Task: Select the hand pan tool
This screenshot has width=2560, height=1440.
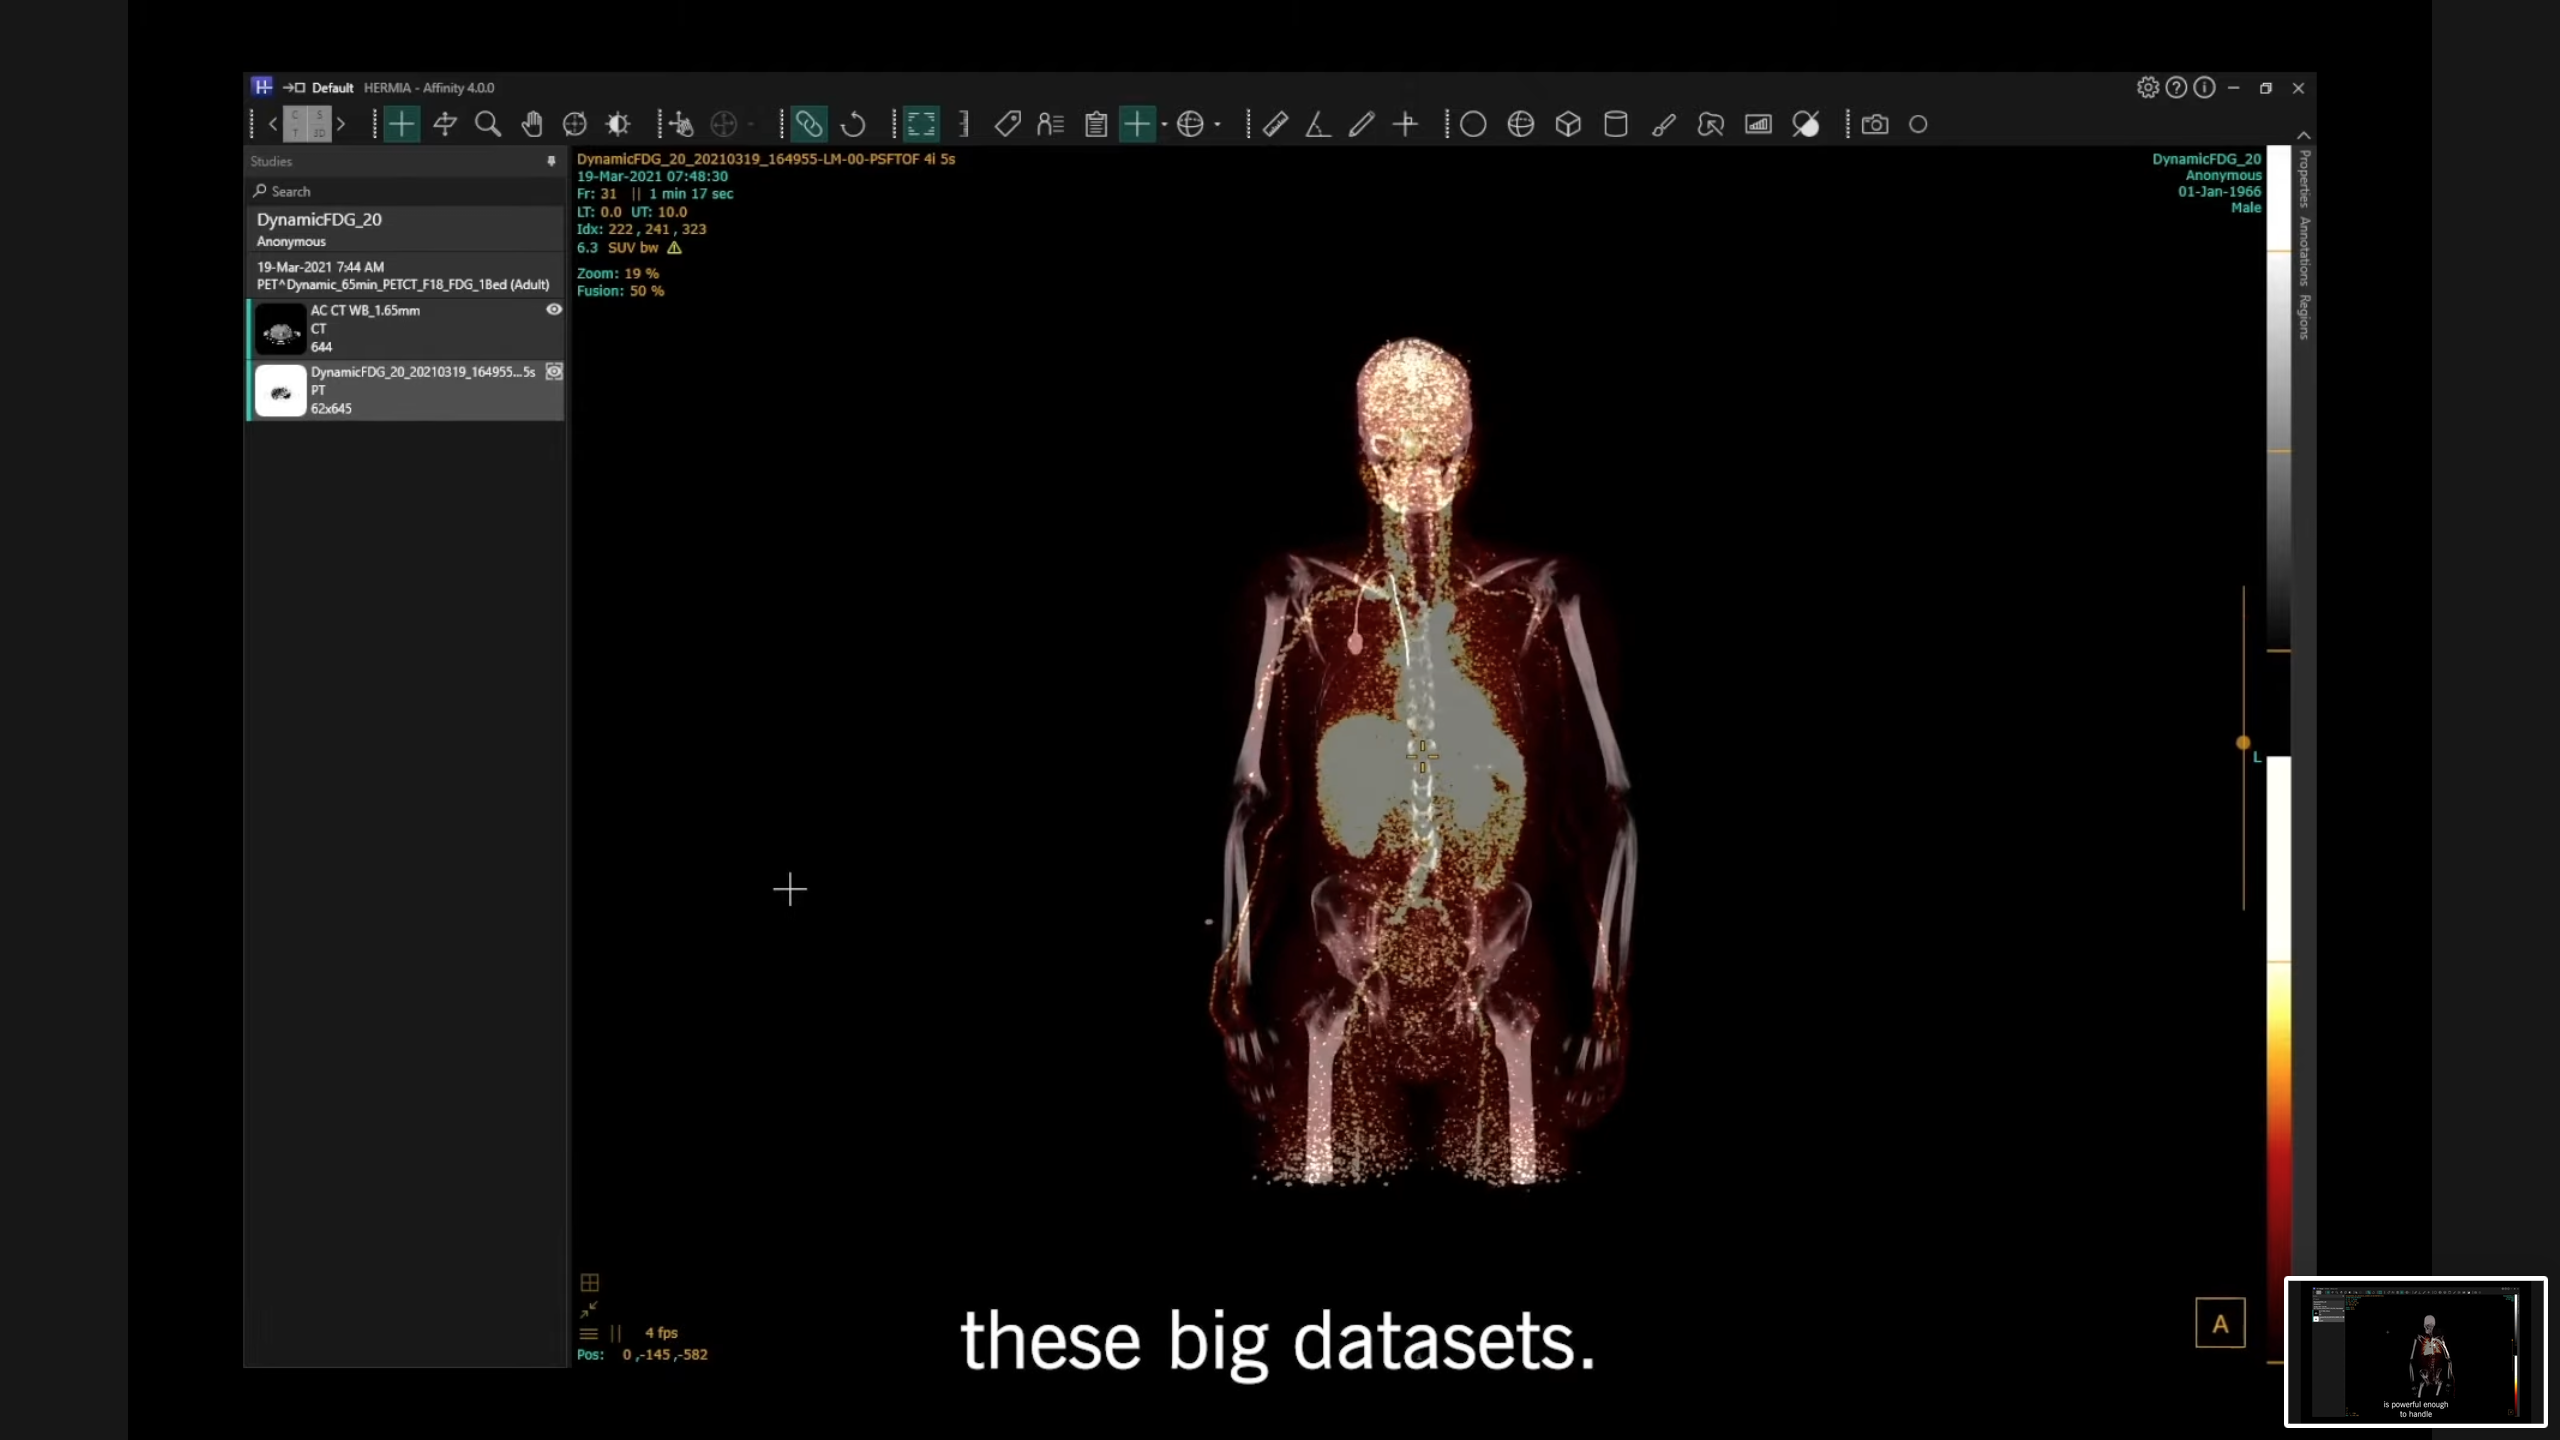Action: [532, 124]
